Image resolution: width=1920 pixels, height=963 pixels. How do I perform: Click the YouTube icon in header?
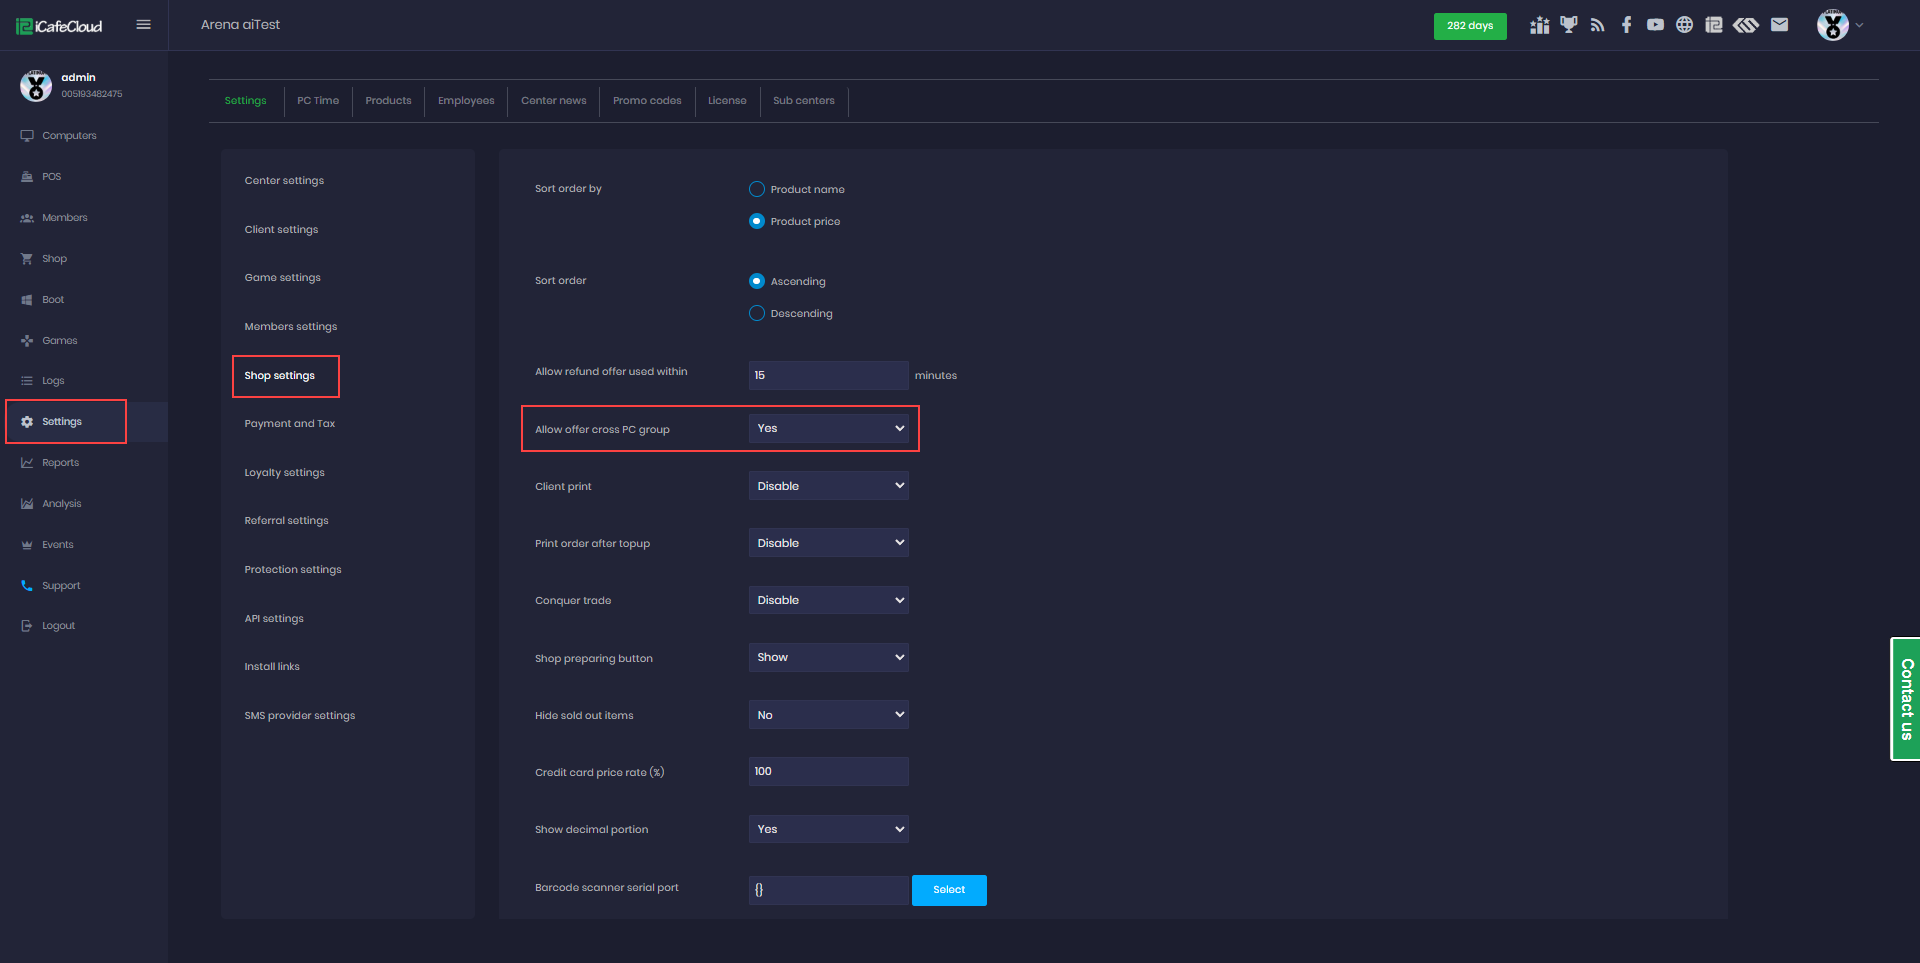tap(1655, 25)
